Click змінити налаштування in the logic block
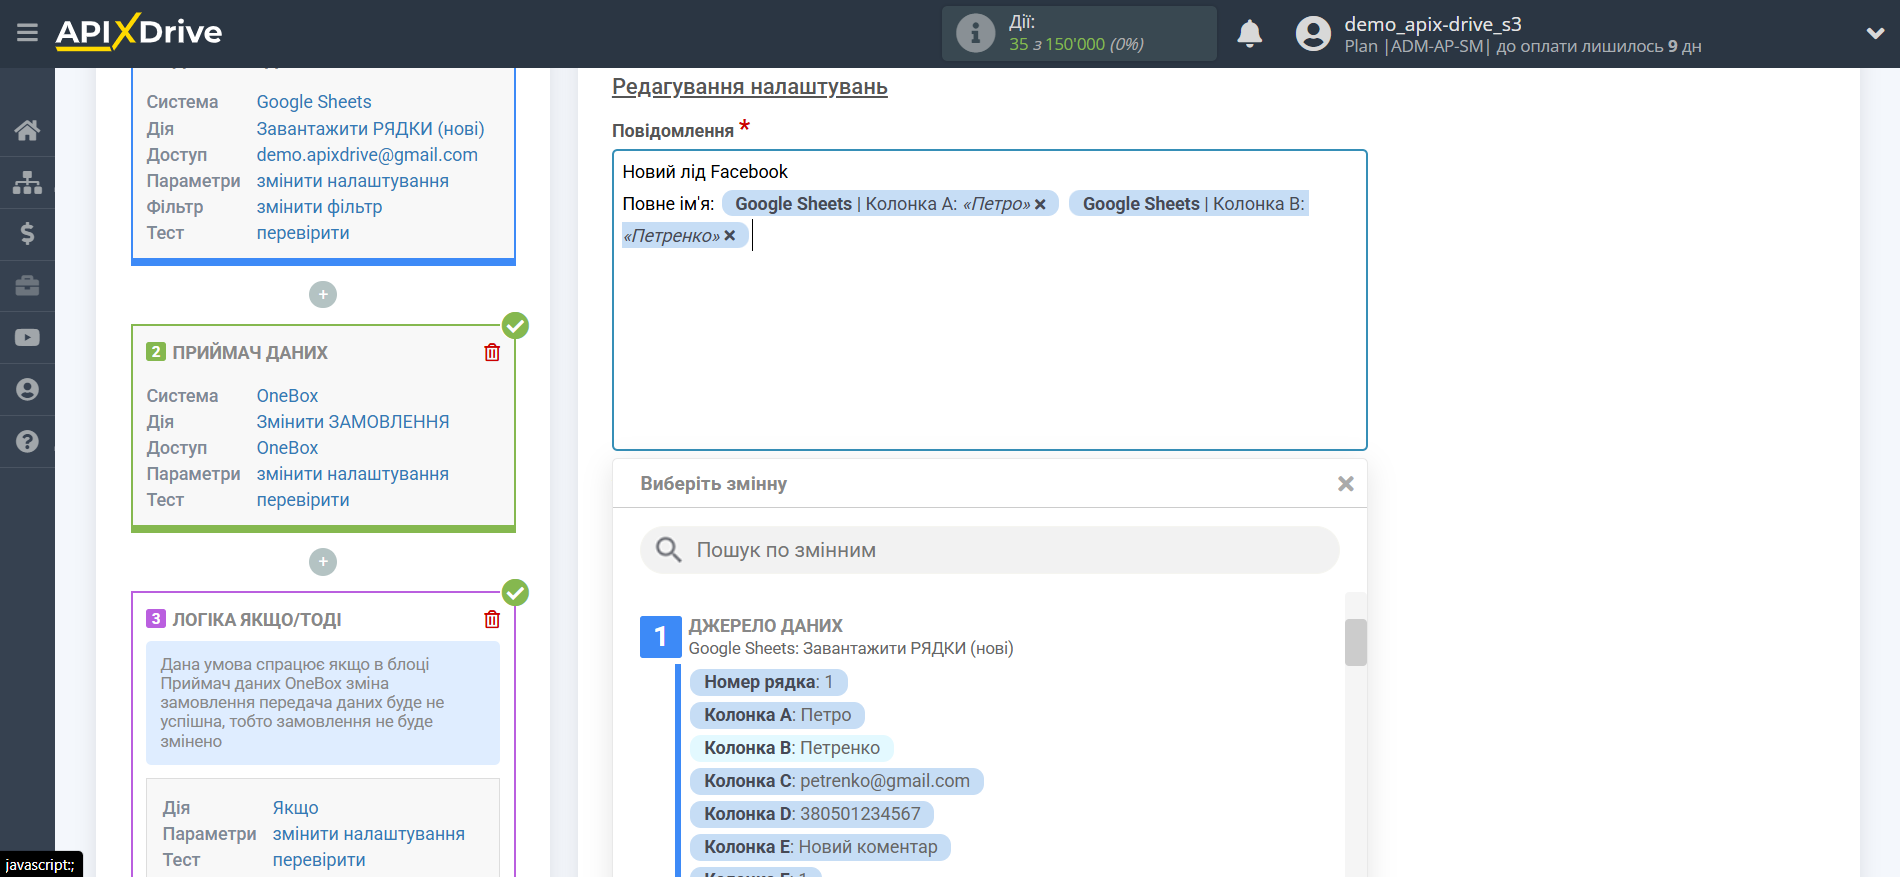This screenshot has width=1900, height=877. [x=368, y=834]
